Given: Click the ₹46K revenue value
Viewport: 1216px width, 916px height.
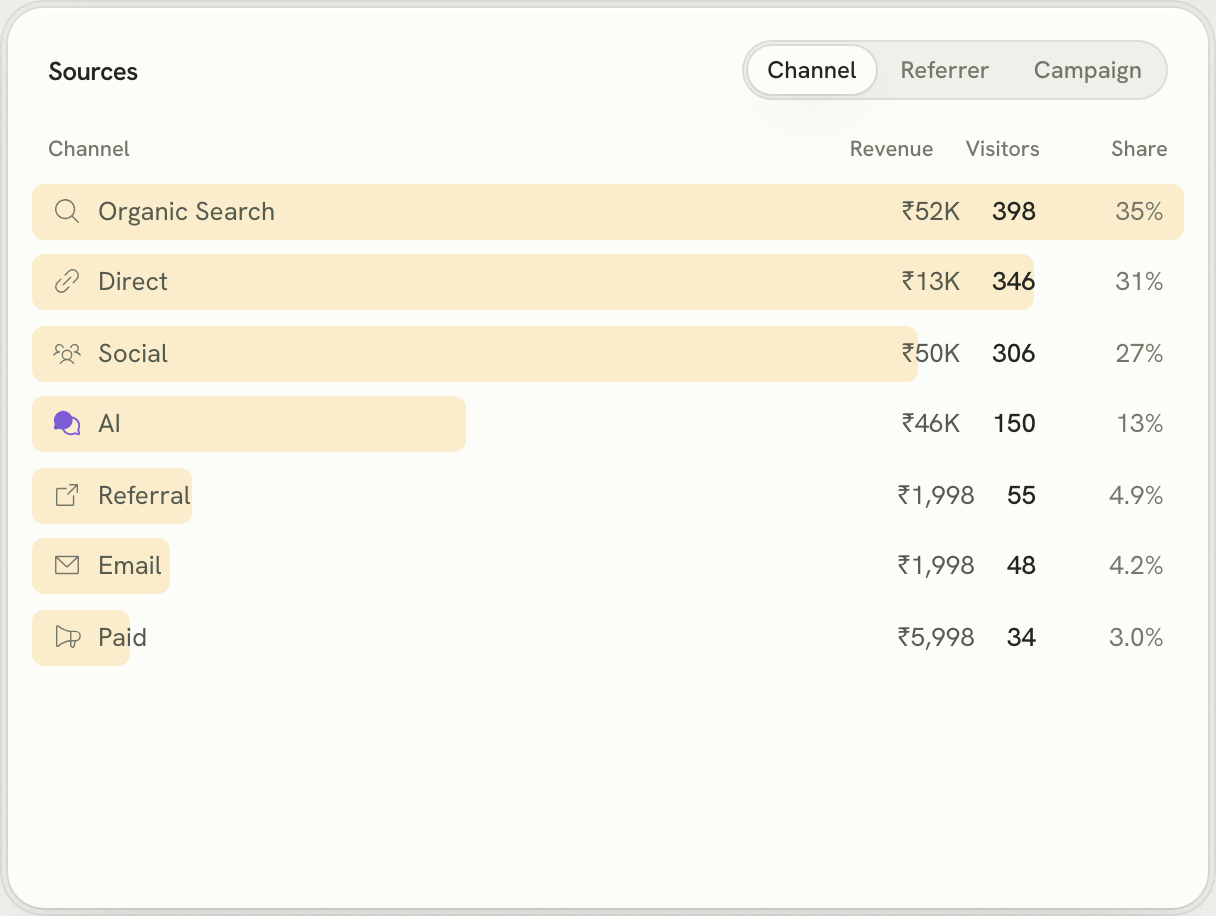Looking at the screenshot, I should [x=930, y=424].
